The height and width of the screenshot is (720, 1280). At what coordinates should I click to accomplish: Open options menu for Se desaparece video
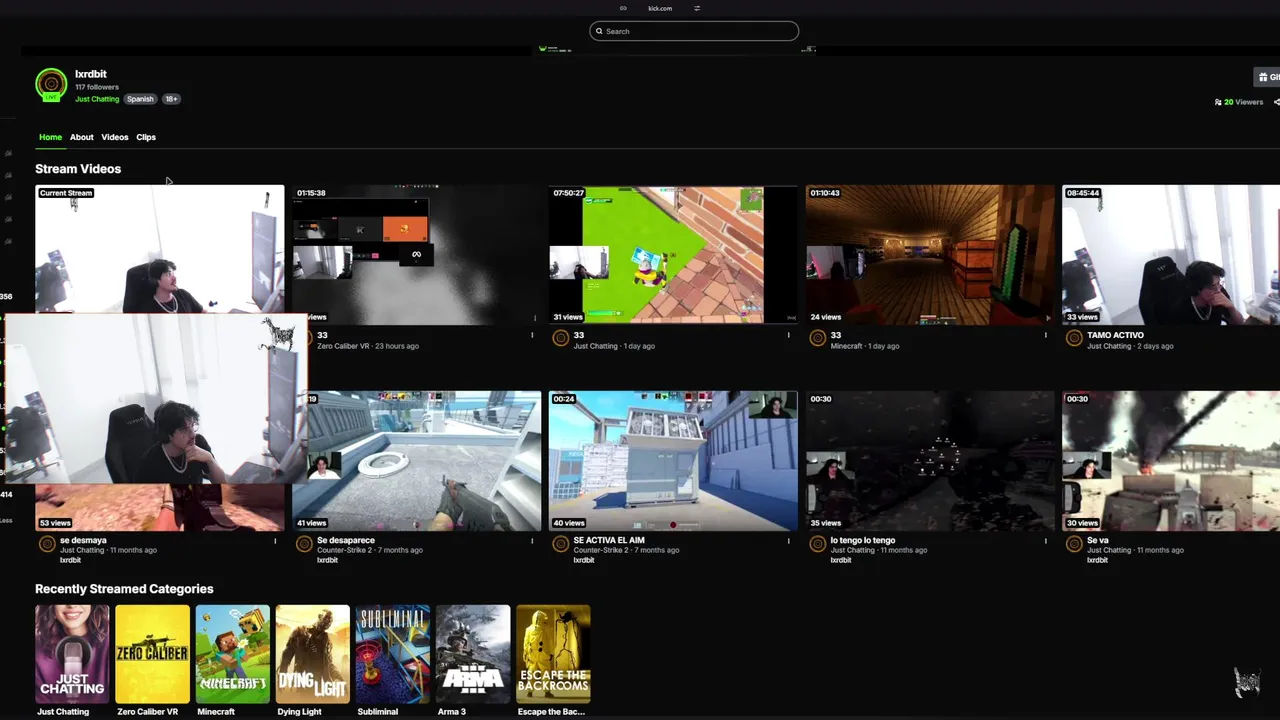coord(532,541)
